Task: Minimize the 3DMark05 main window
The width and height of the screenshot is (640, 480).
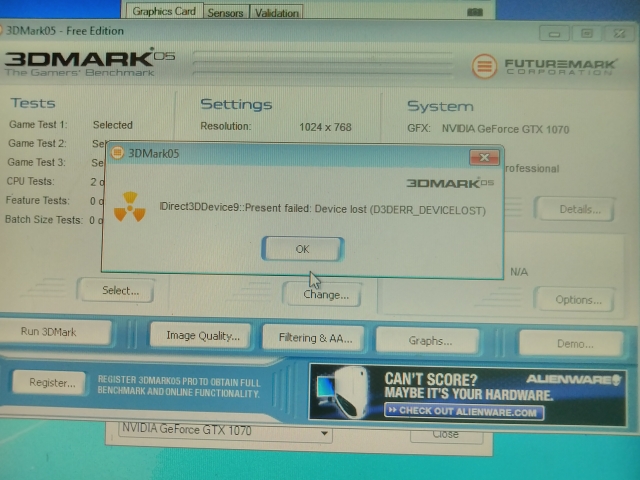Action: pos(554,33)
